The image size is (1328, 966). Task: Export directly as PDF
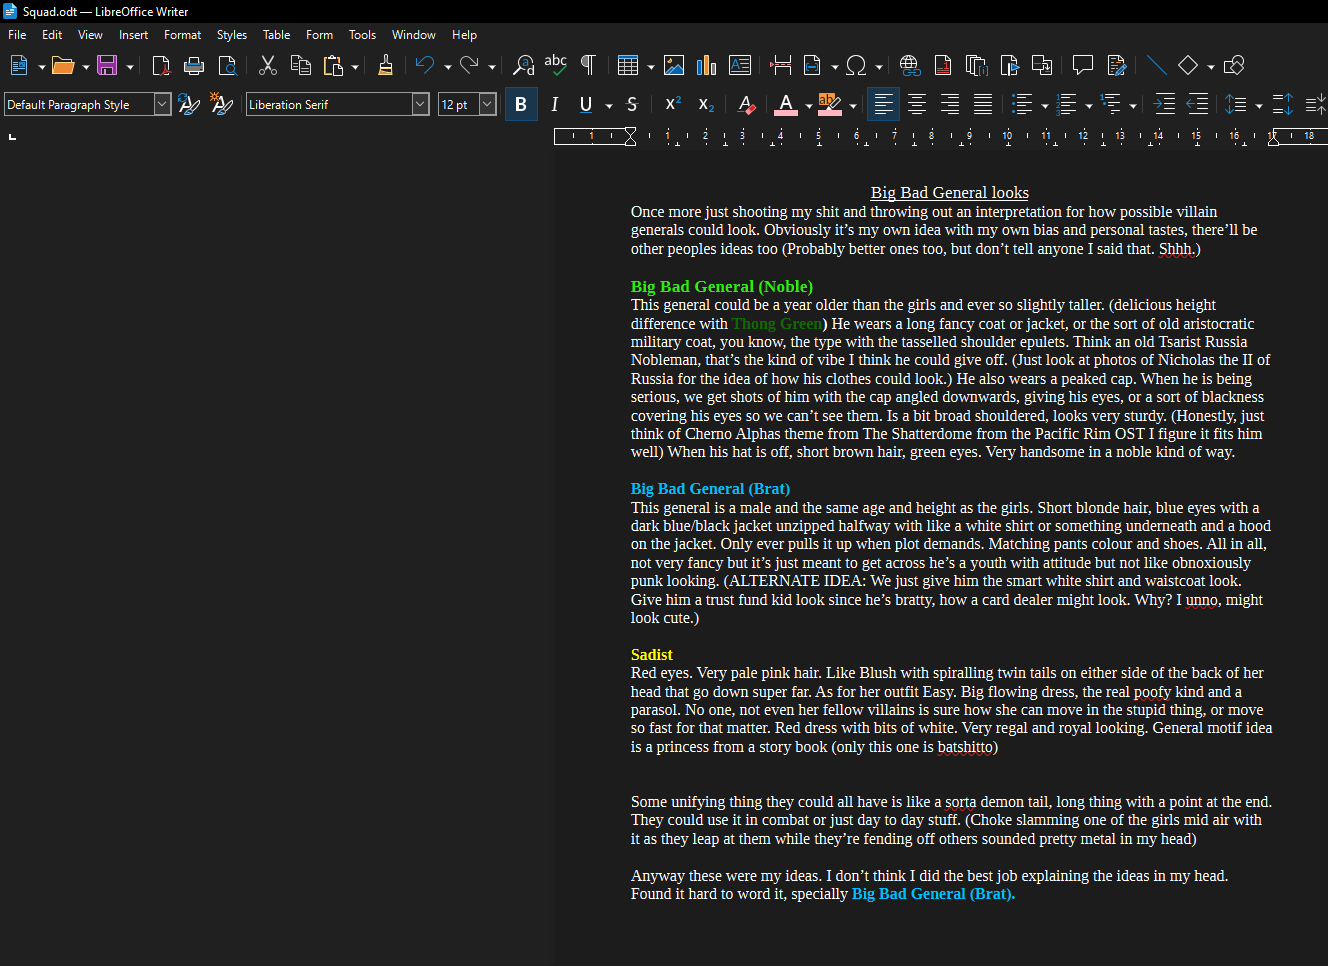(x=160, y=66)
